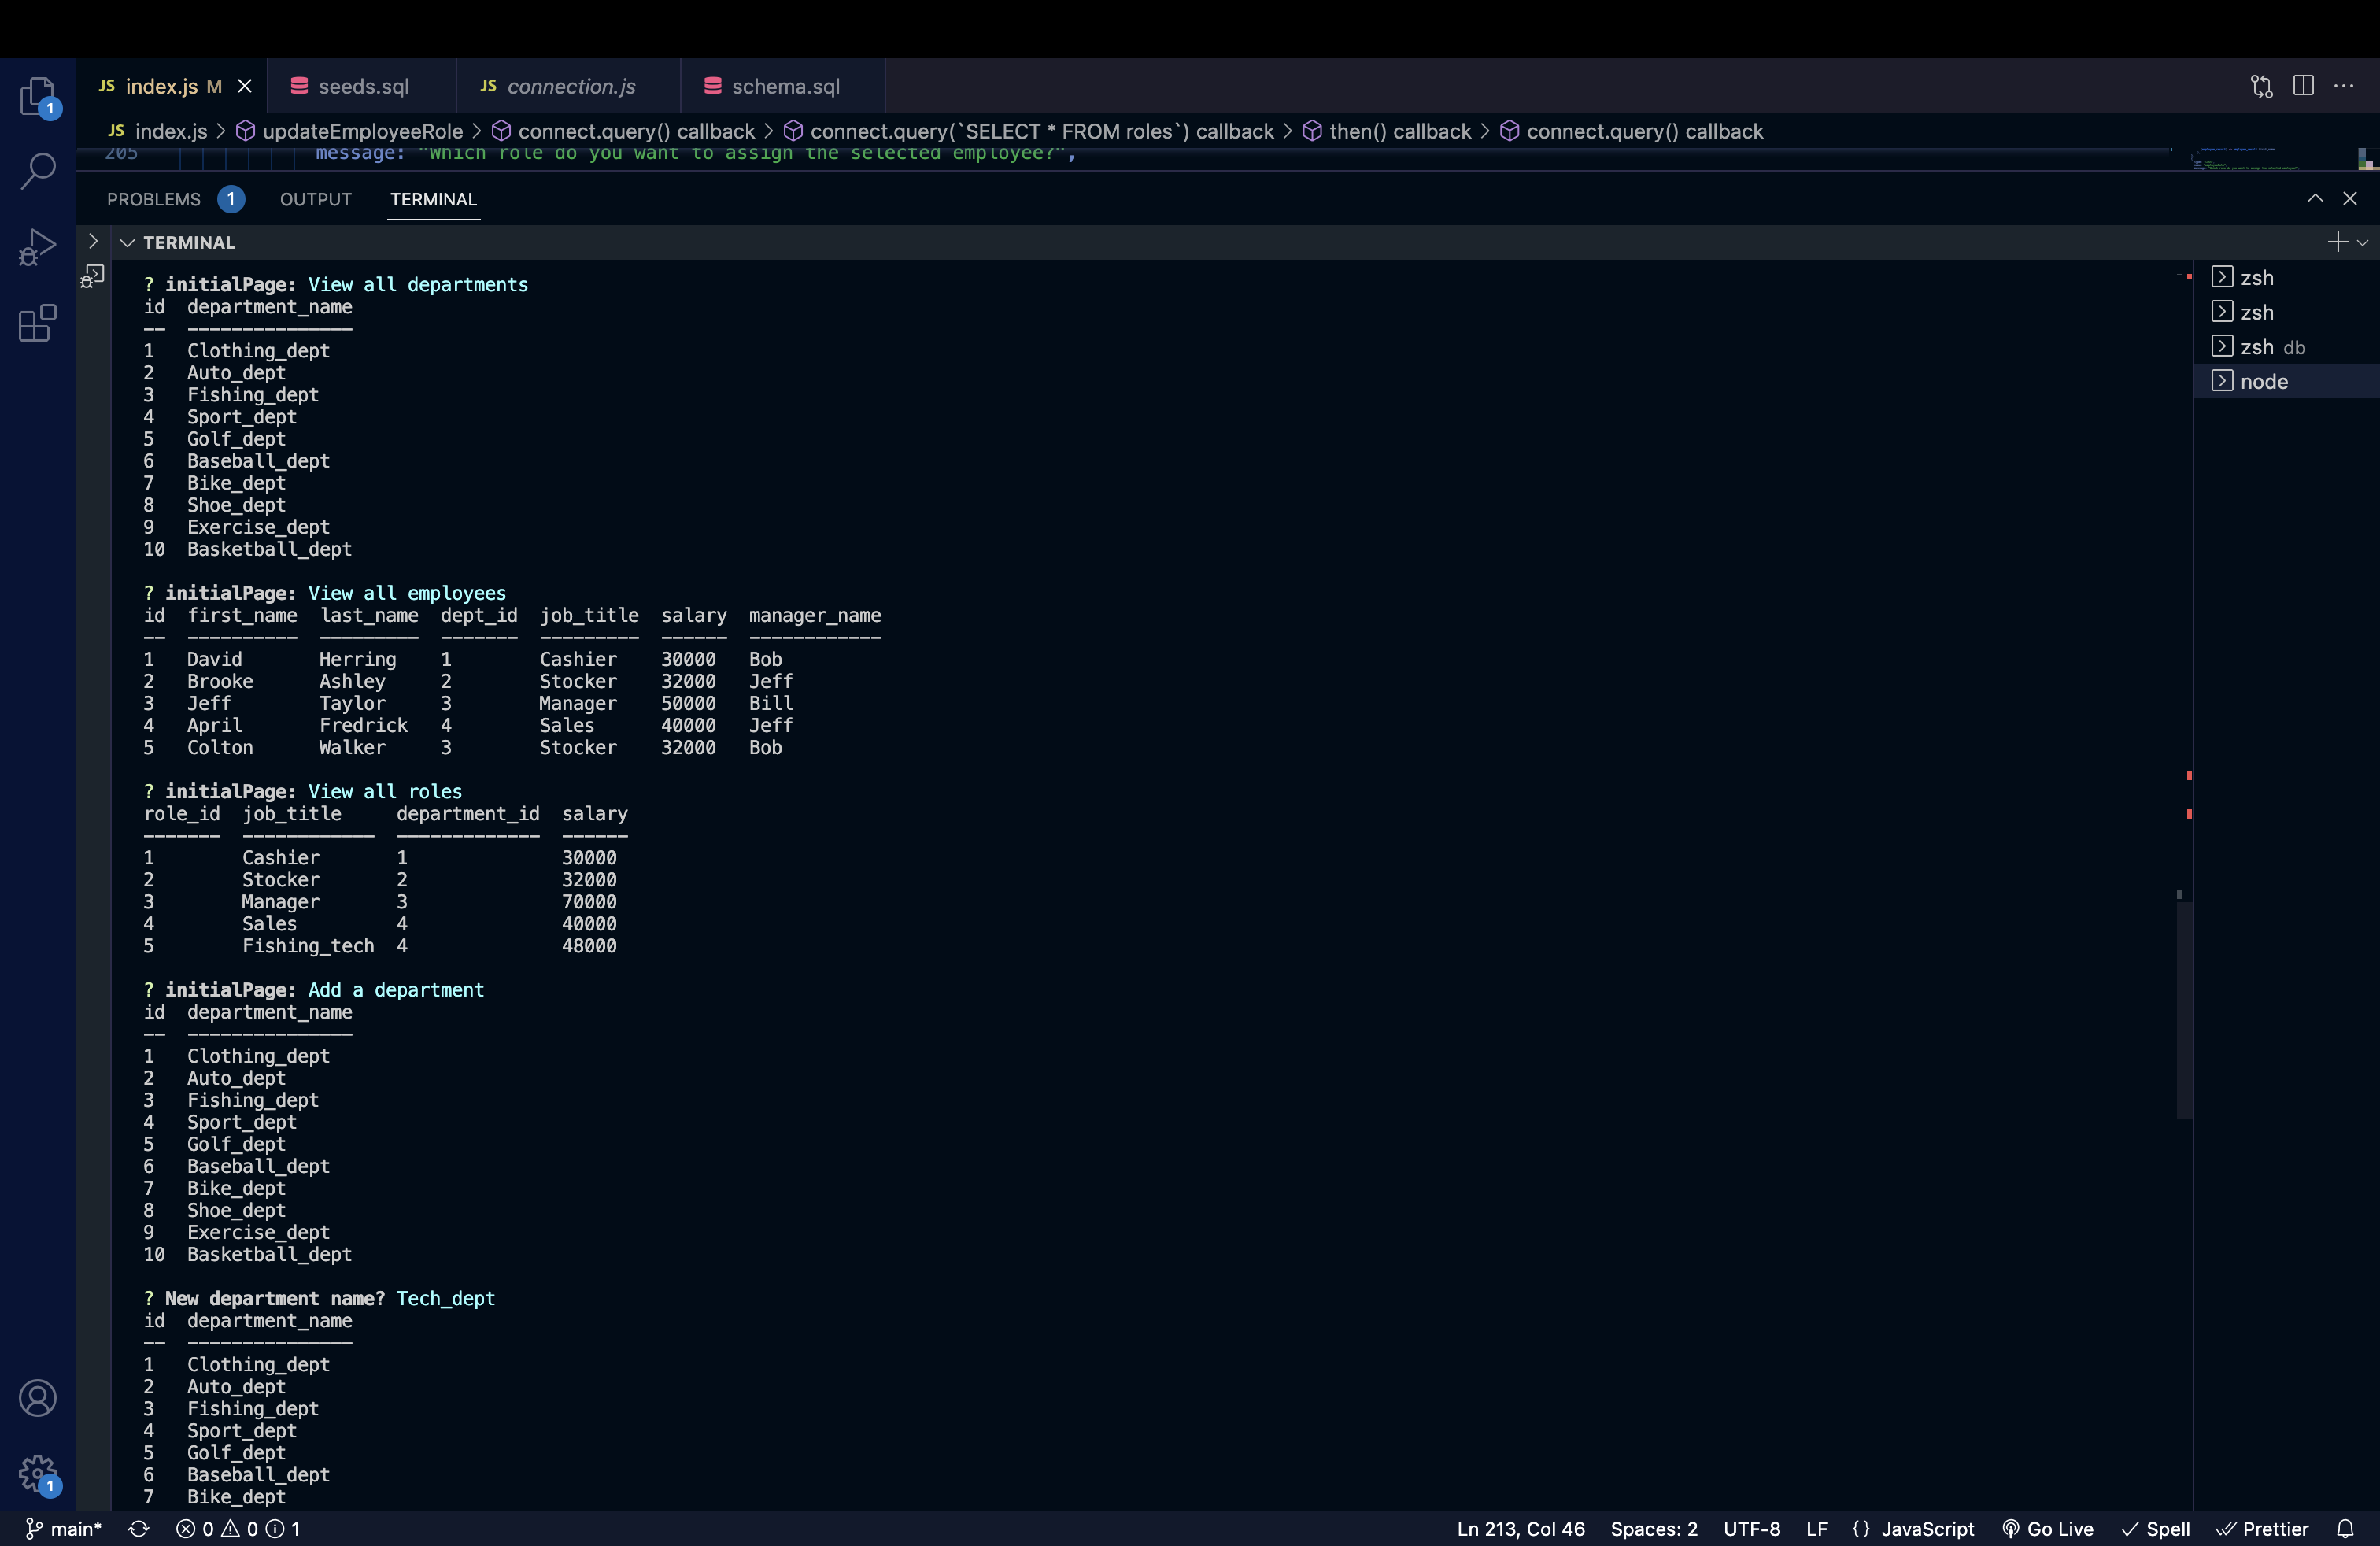Change end of line sequence LF
The height and width of the screenshot is (1546, 2380).
tap(1816, 1528)
